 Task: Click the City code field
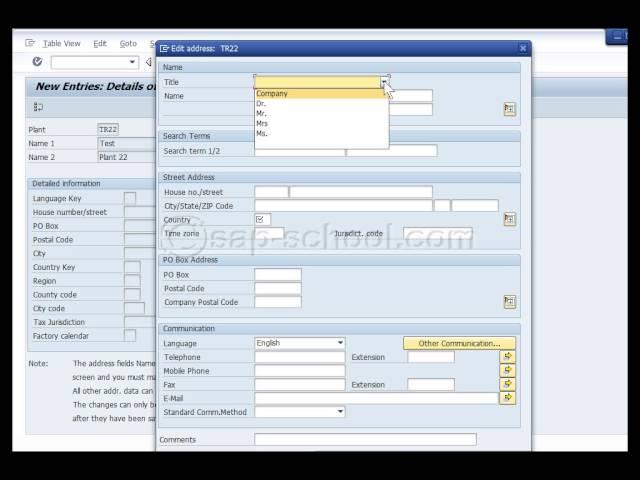pos(134,309)
